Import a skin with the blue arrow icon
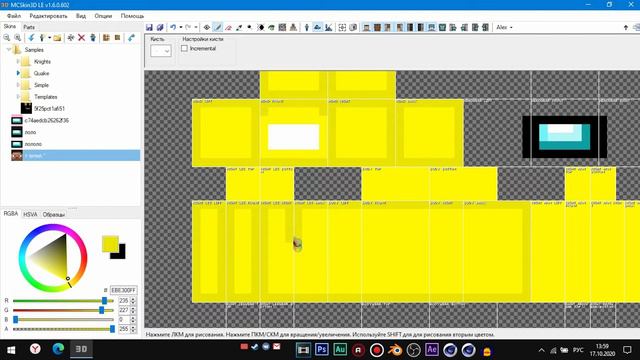640x360 pixels. pos(31,38)
